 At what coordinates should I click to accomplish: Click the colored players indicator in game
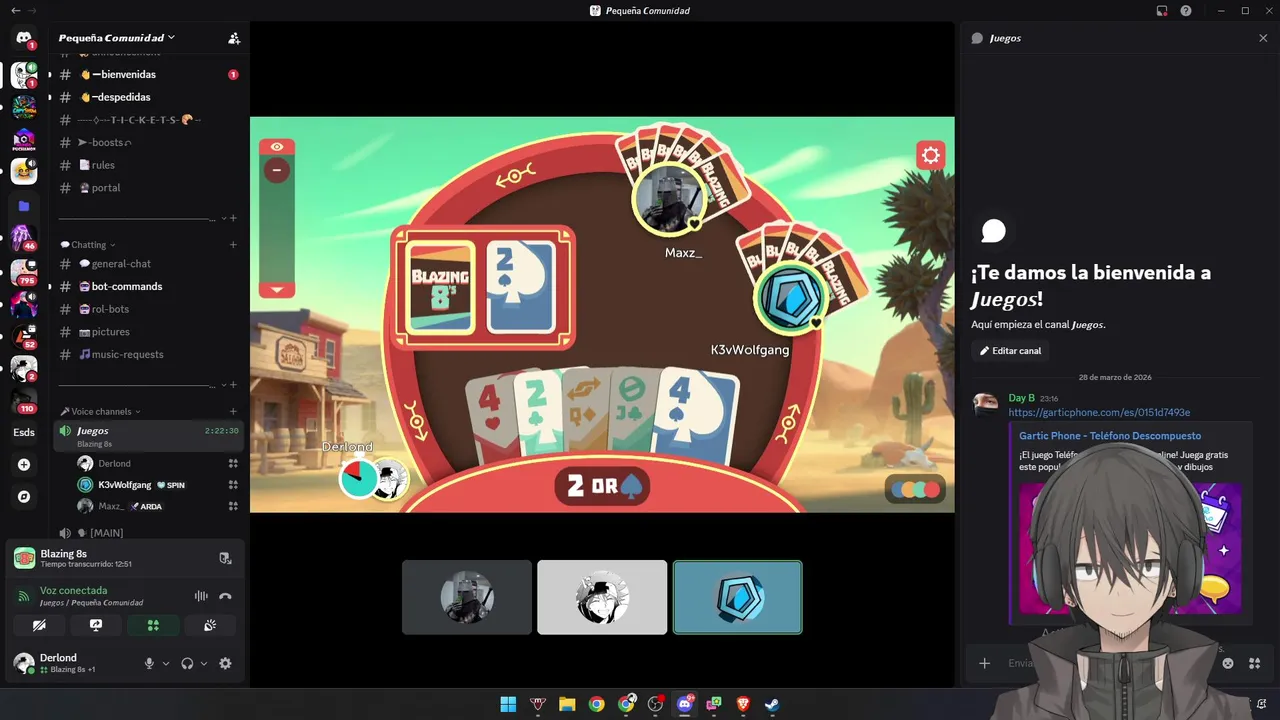915,489
